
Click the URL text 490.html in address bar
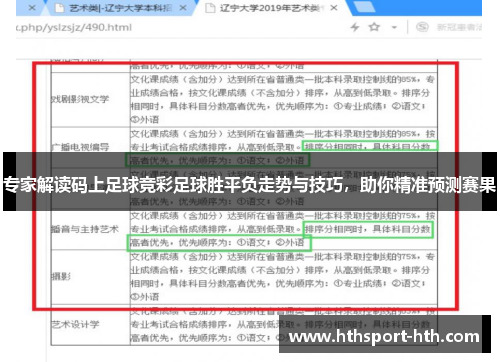click(x=109, y=27)
